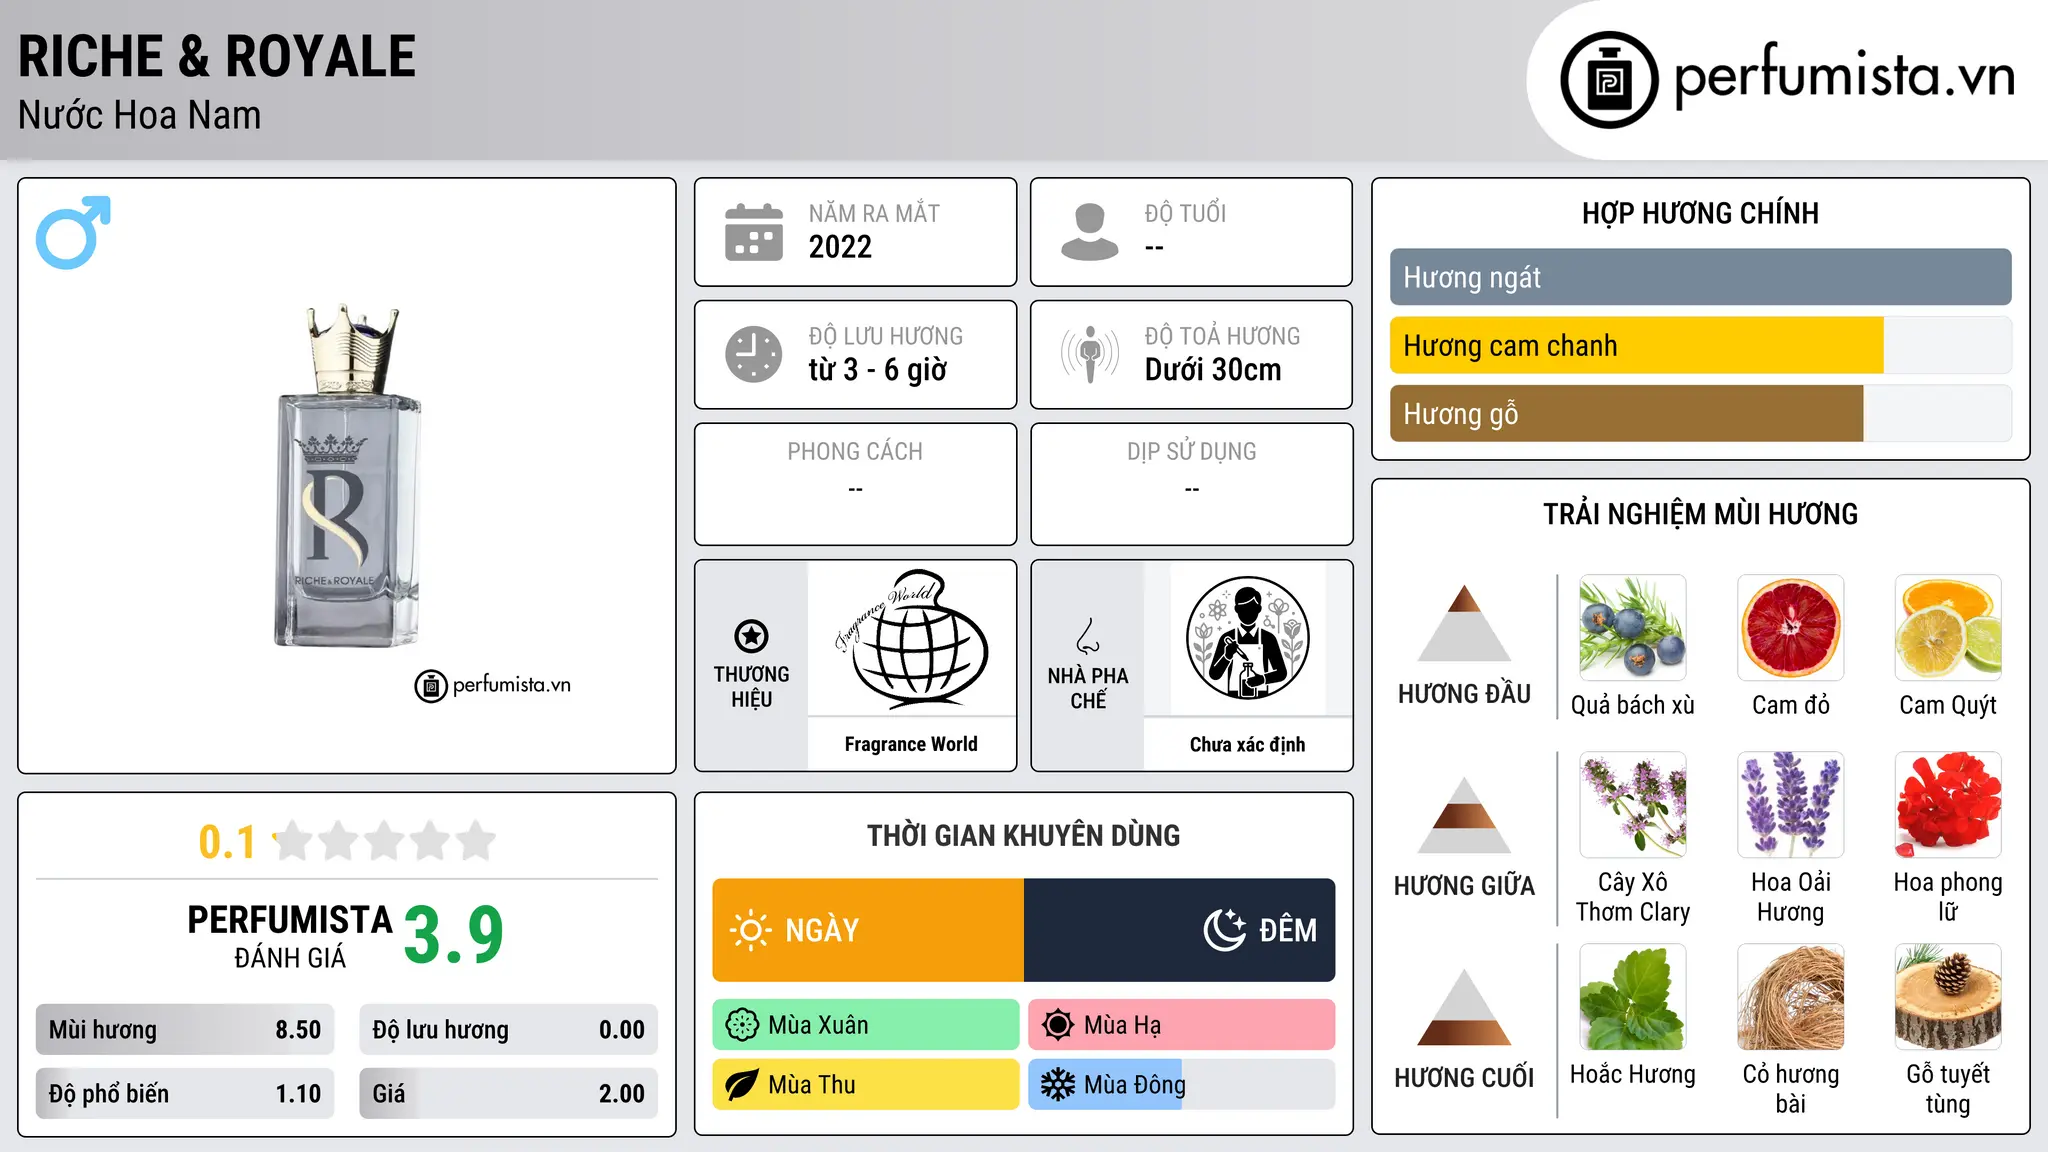Click the PERFUMISTA ĐÁNH GIÁ label
The height and width of the screenshot is (1152, 2048).
click(290, 936)
